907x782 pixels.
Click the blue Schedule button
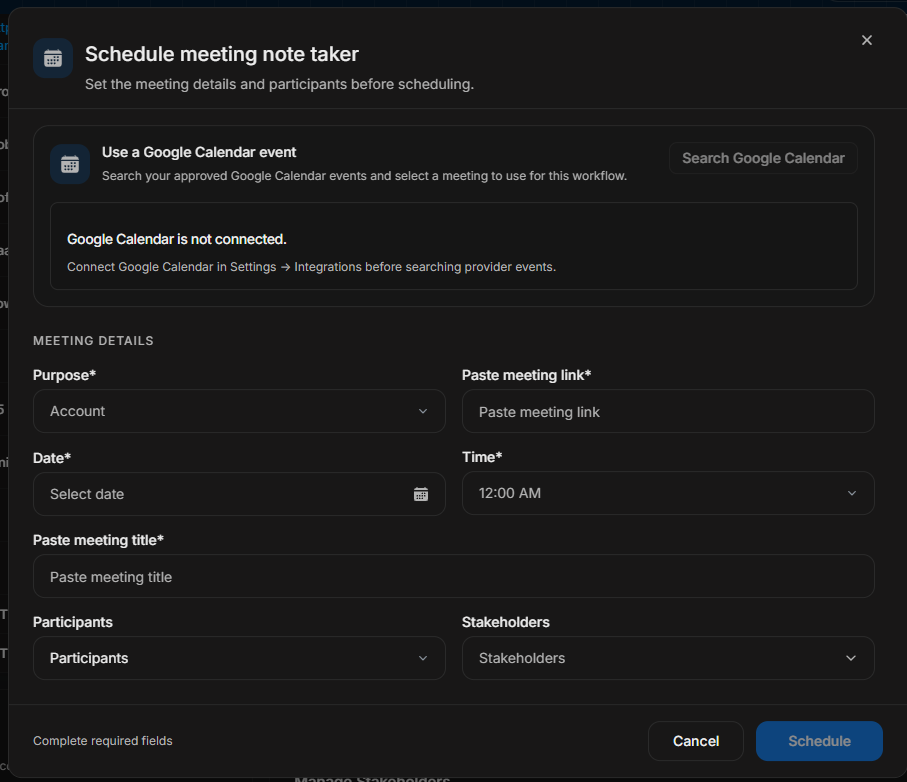(x=819, y=741)
